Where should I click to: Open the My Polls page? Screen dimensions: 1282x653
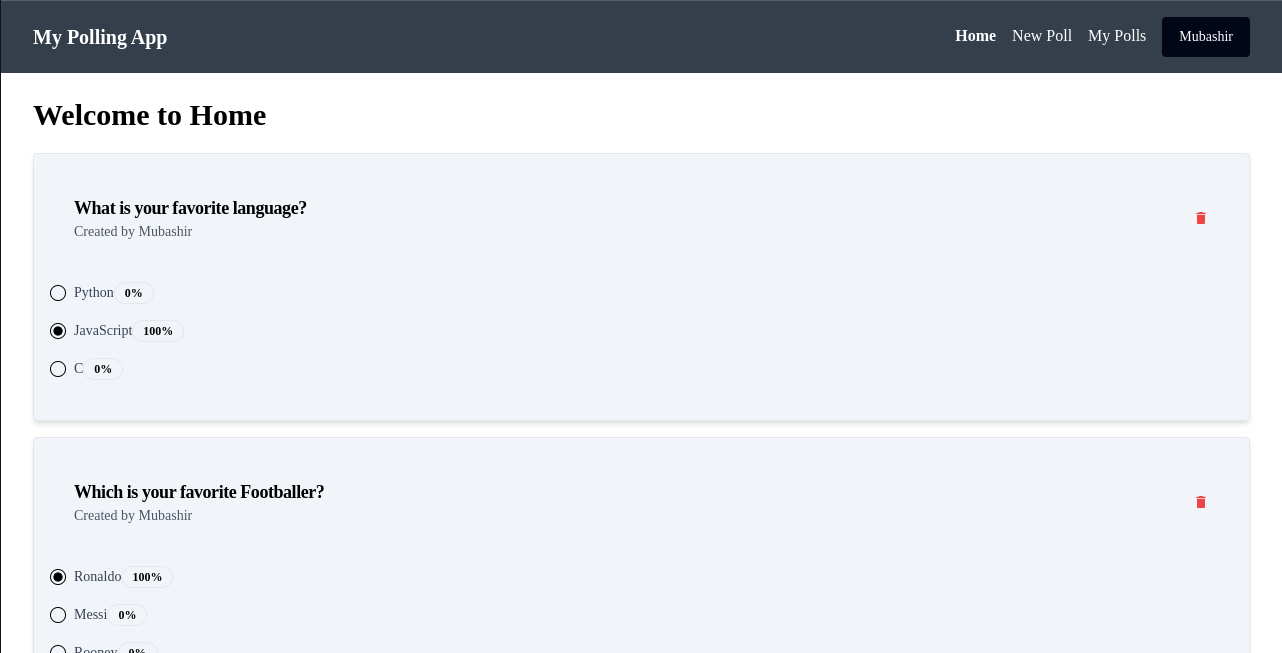click(x=1116, y=36)
